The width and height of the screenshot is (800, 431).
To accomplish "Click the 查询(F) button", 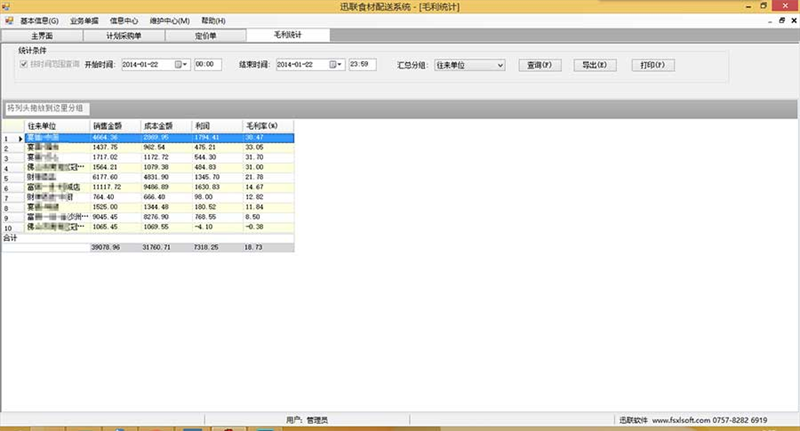I will click(x=540, y=65).
